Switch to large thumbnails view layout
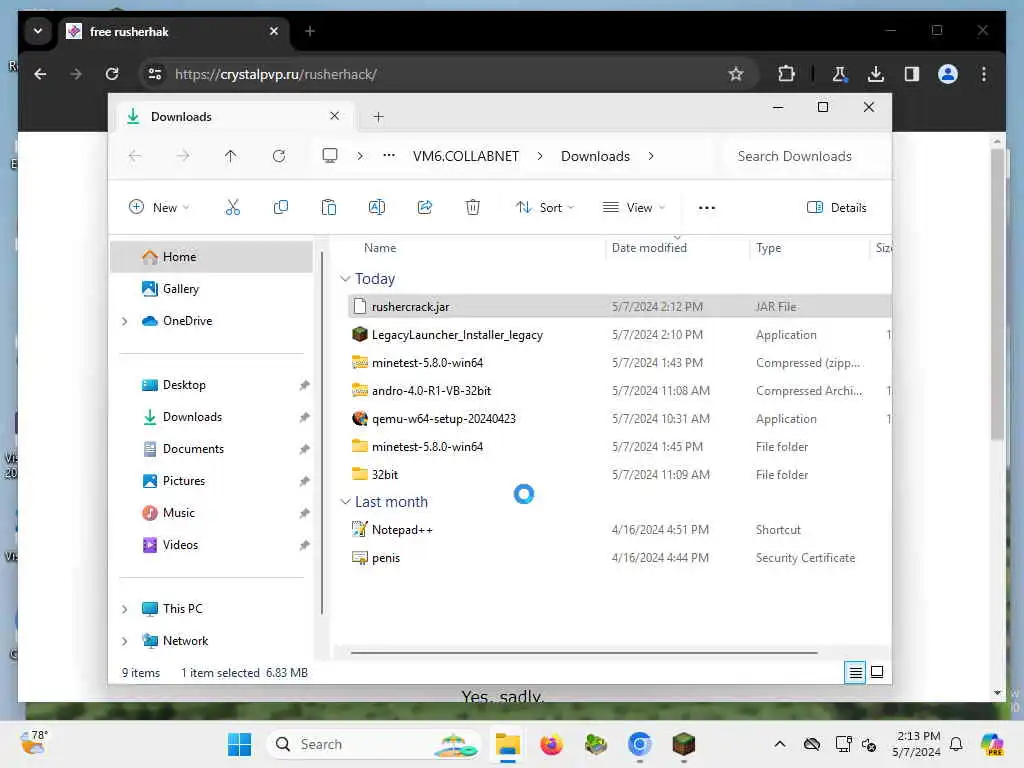The height and width of the screenshot is (768, 1024). pos(877,672)
